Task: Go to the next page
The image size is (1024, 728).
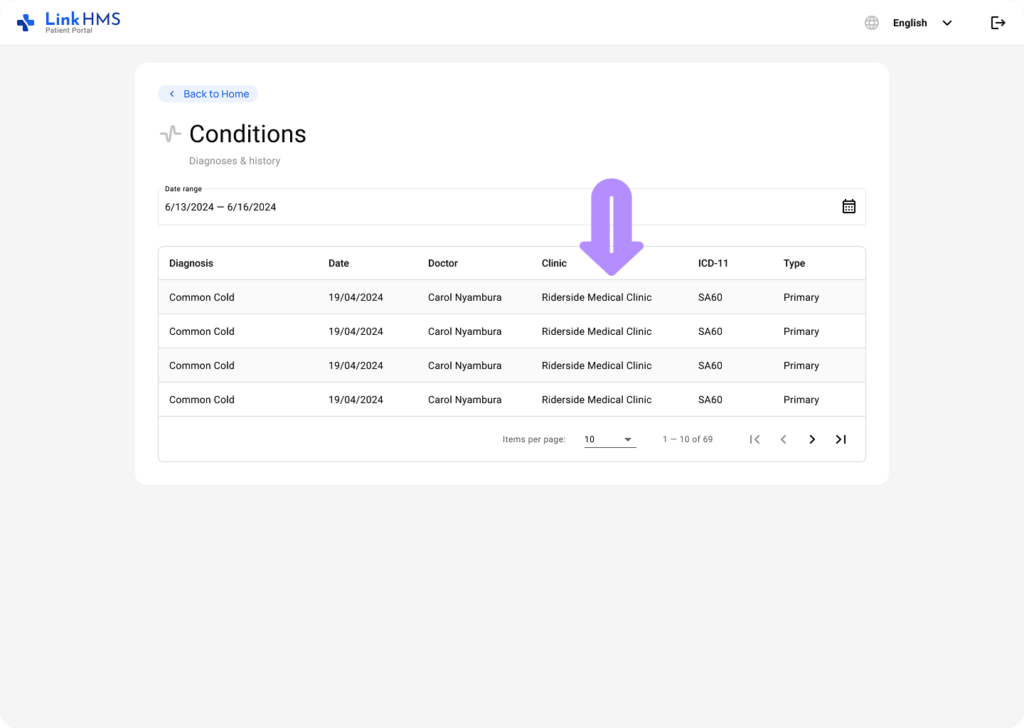Action: tap(812, 439)
